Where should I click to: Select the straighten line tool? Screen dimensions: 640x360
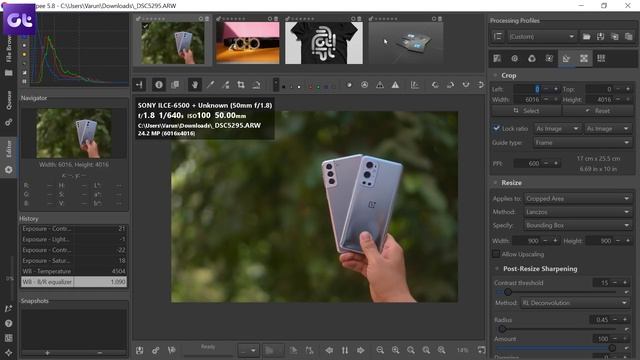[x=256, y=85]
